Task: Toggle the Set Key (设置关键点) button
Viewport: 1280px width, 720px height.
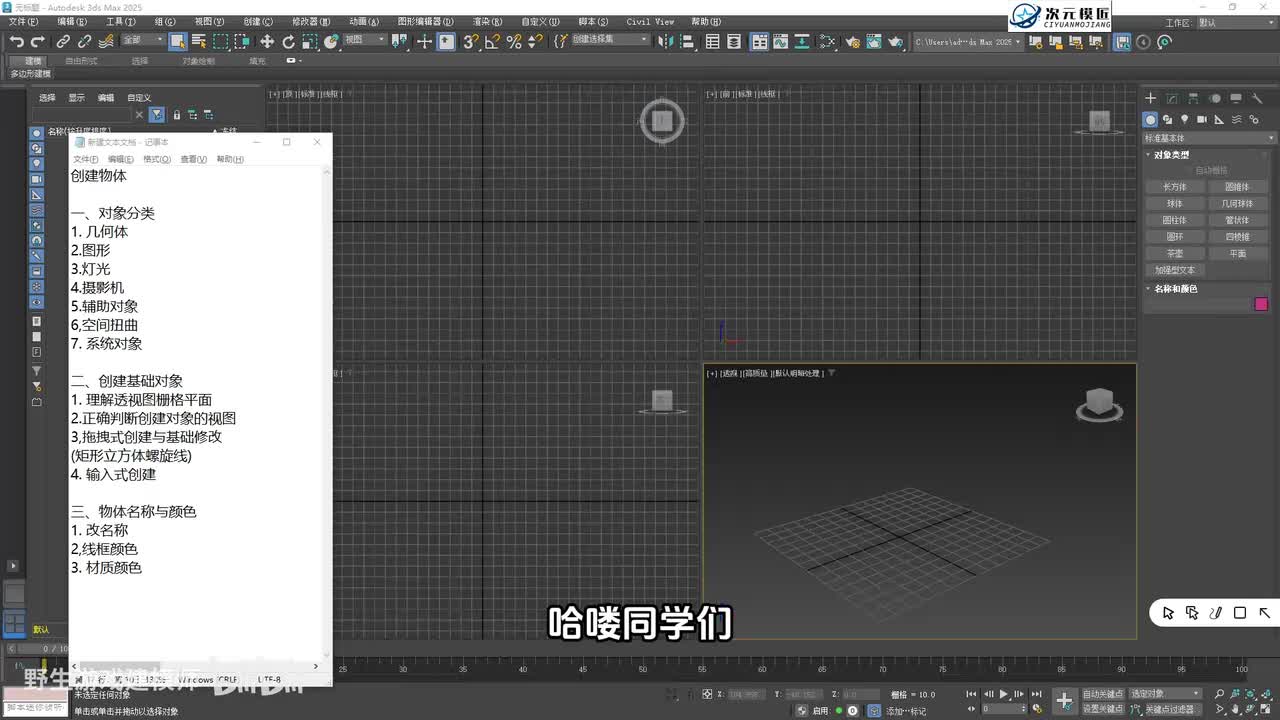Action: [1102, 709]
